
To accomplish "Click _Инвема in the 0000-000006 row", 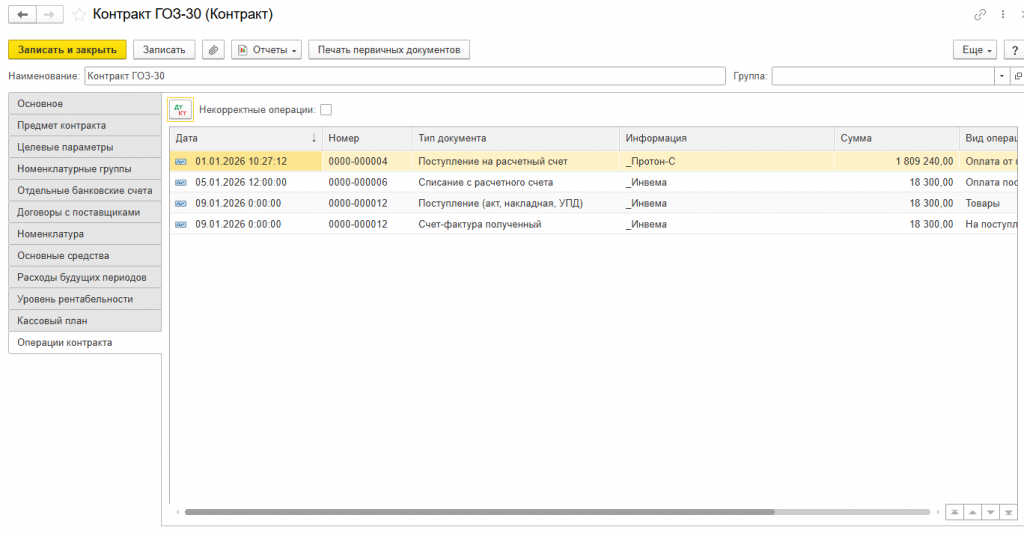I will tap(726, 182).
